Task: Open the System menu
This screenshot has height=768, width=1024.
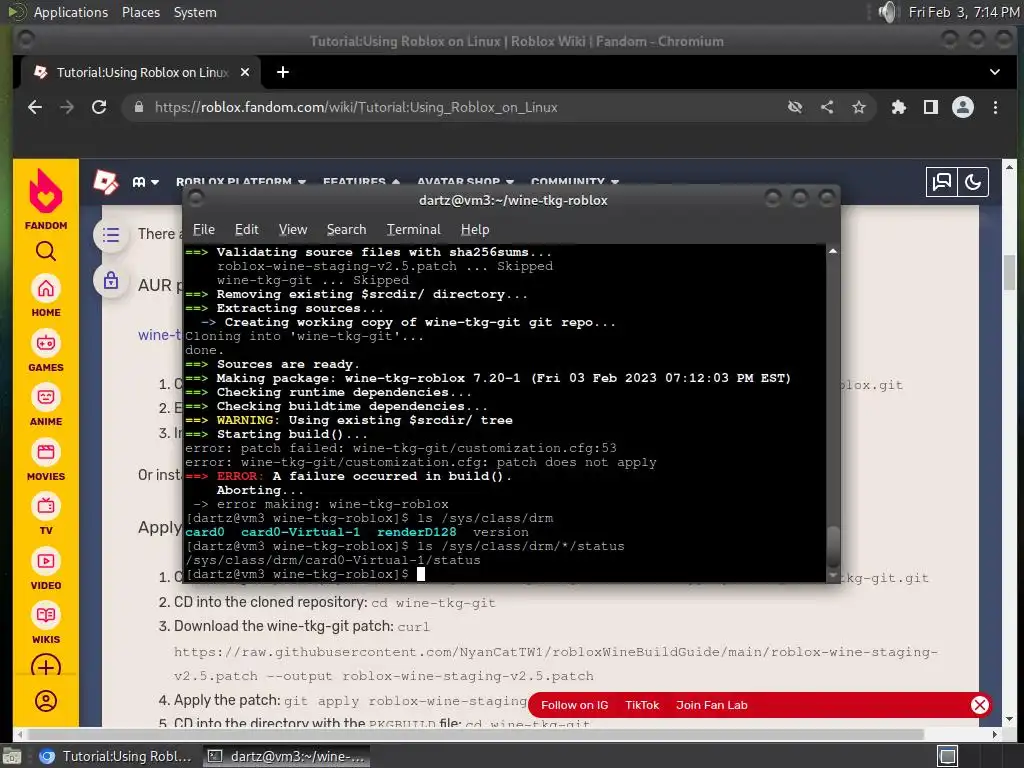Action: 195,12
